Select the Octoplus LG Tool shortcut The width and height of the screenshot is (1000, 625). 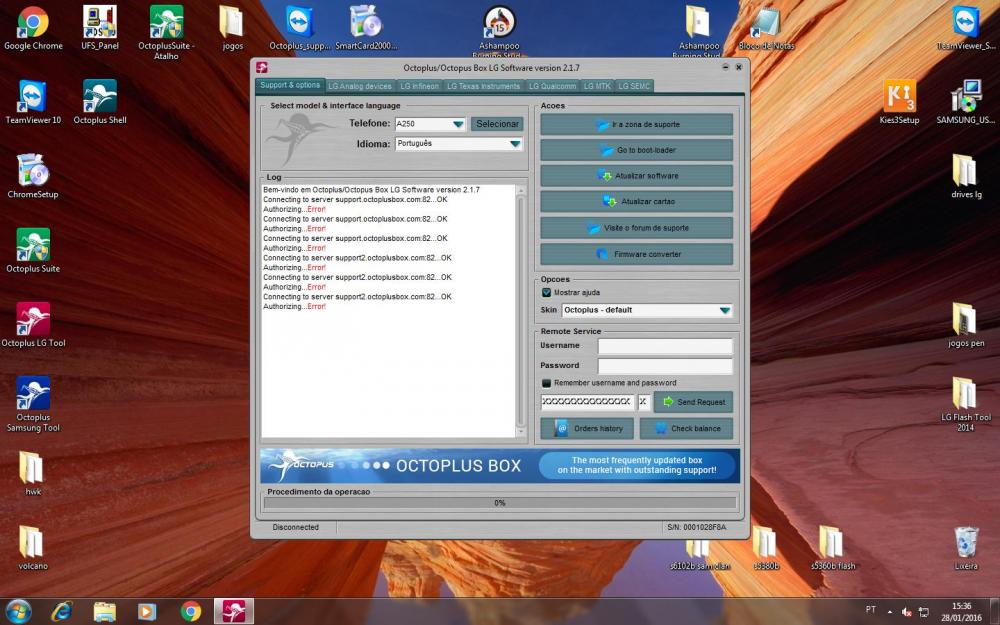coord(33,325)
